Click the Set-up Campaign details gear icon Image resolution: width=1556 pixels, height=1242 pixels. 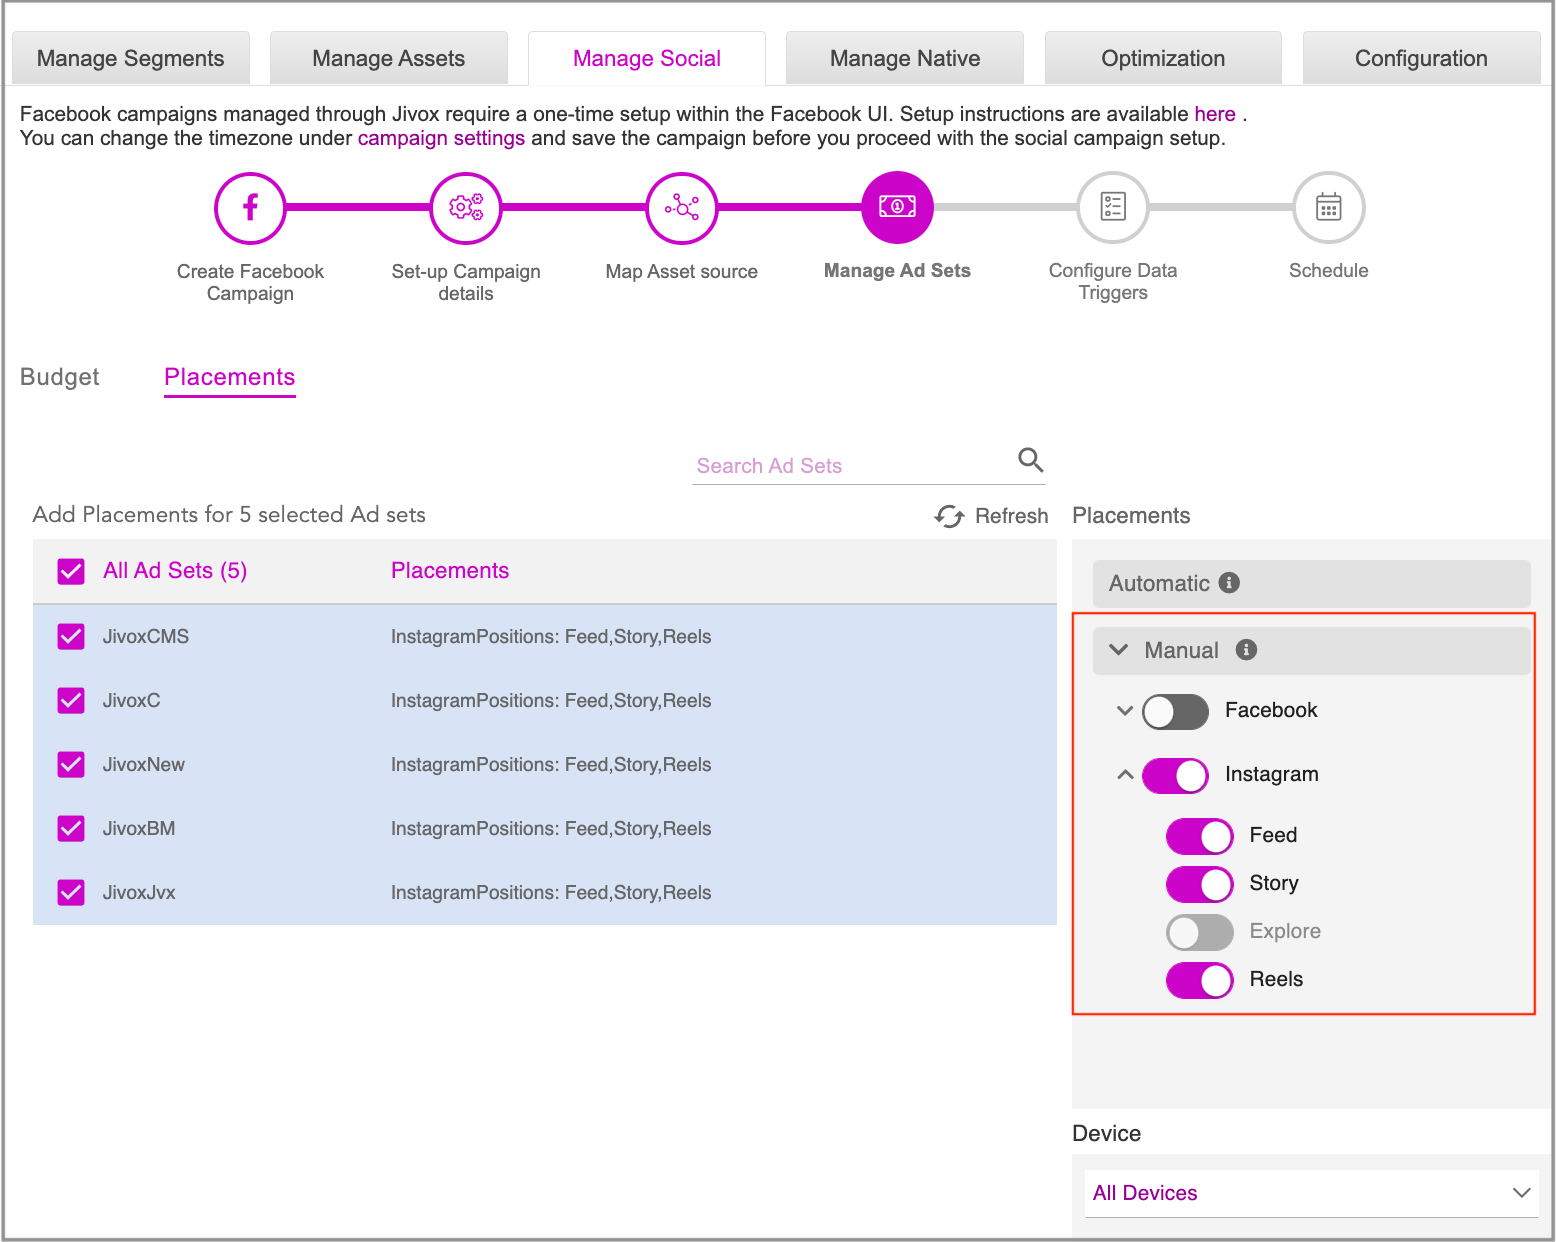tap(466, 208)
